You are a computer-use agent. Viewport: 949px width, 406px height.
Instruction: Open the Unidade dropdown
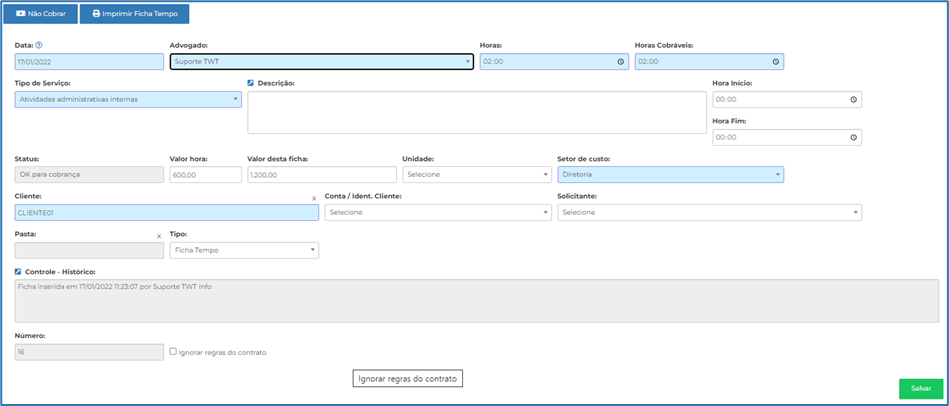pos(476,174)
